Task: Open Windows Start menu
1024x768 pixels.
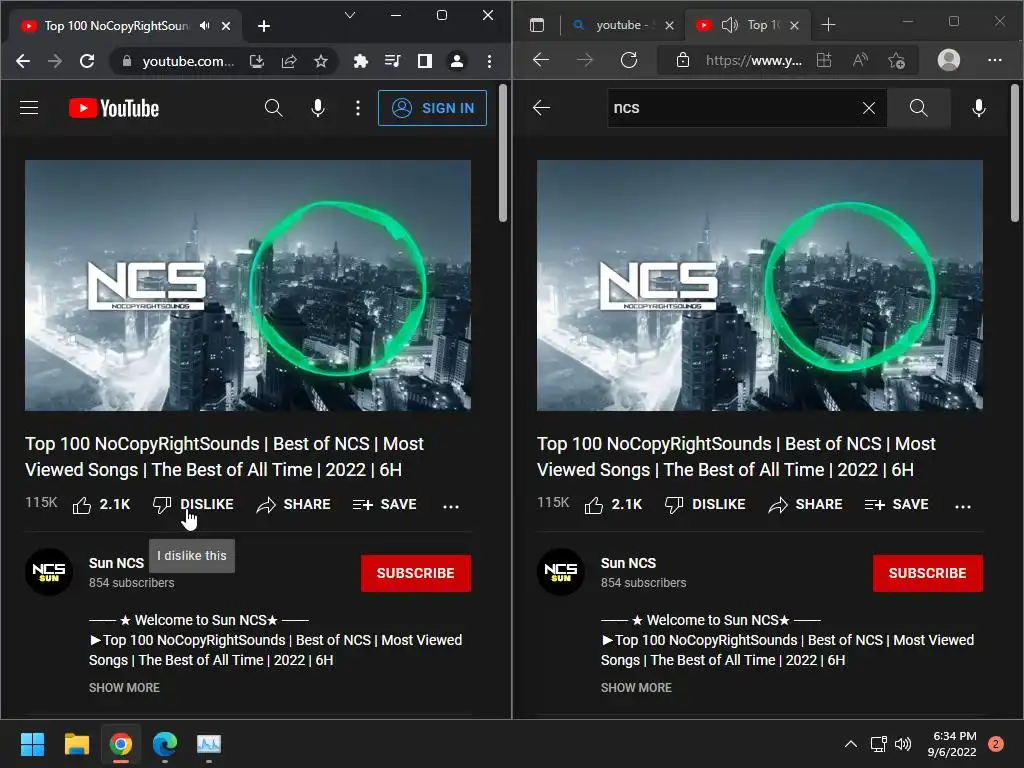Action: 32,744
